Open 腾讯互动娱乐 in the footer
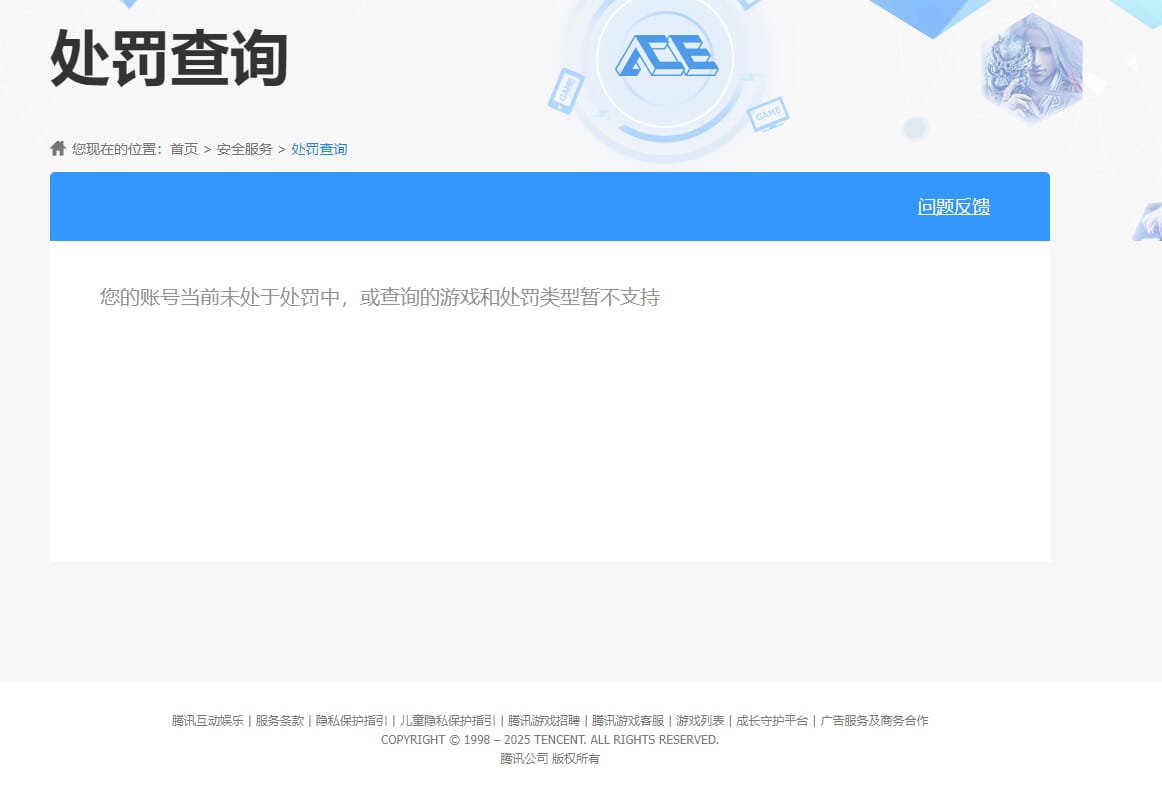The height and width of the screenshot is (794, 1162). (x=207, y=720)
